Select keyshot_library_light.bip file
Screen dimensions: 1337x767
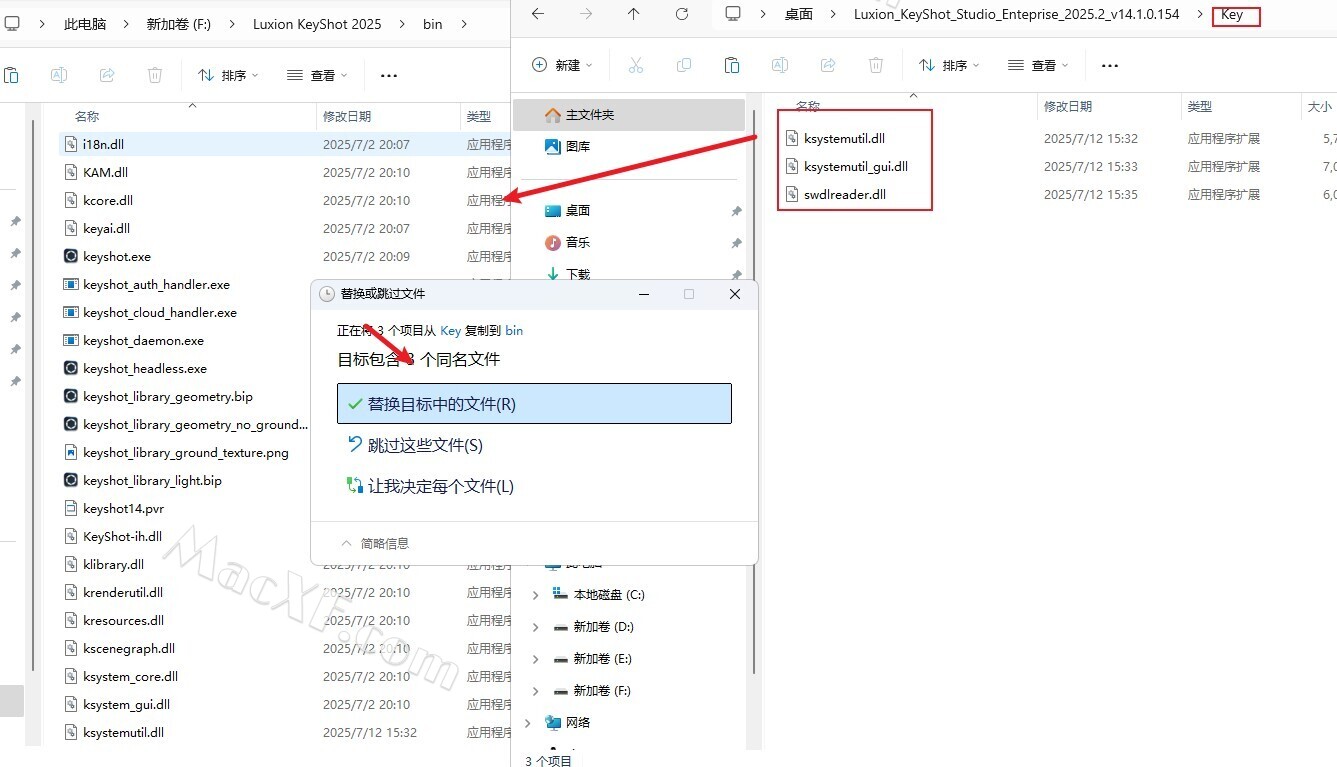152,480
